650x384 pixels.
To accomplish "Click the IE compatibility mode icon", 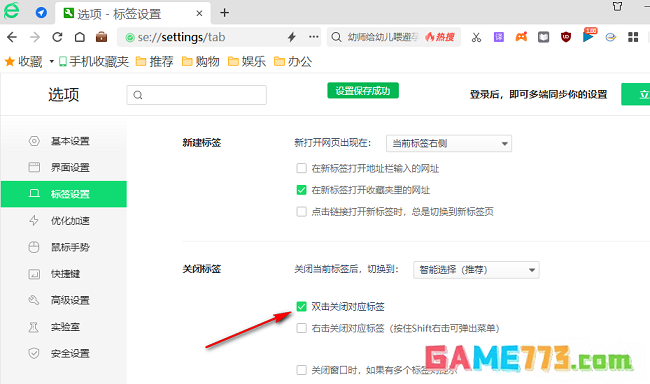I will click(611, 37).
